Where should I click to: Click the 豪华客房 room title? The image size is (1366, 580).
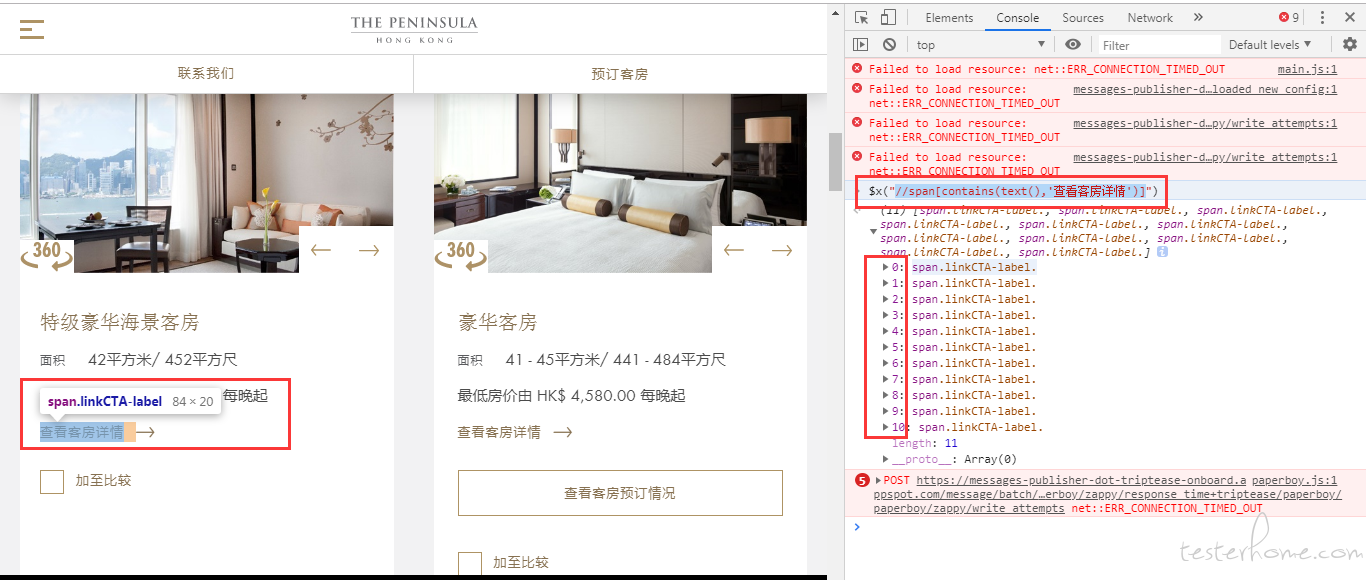(x=498, y=323)
